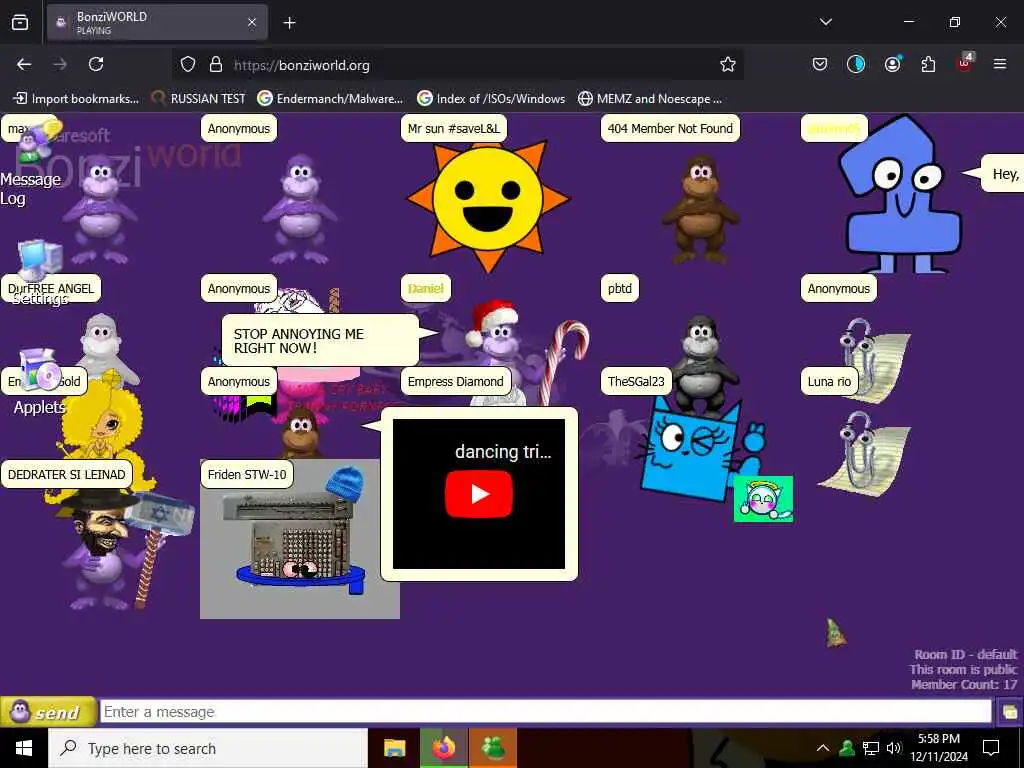Open the Firefox View icon
The width and height of the screenshot is (1024, 768).
[20, 23]
